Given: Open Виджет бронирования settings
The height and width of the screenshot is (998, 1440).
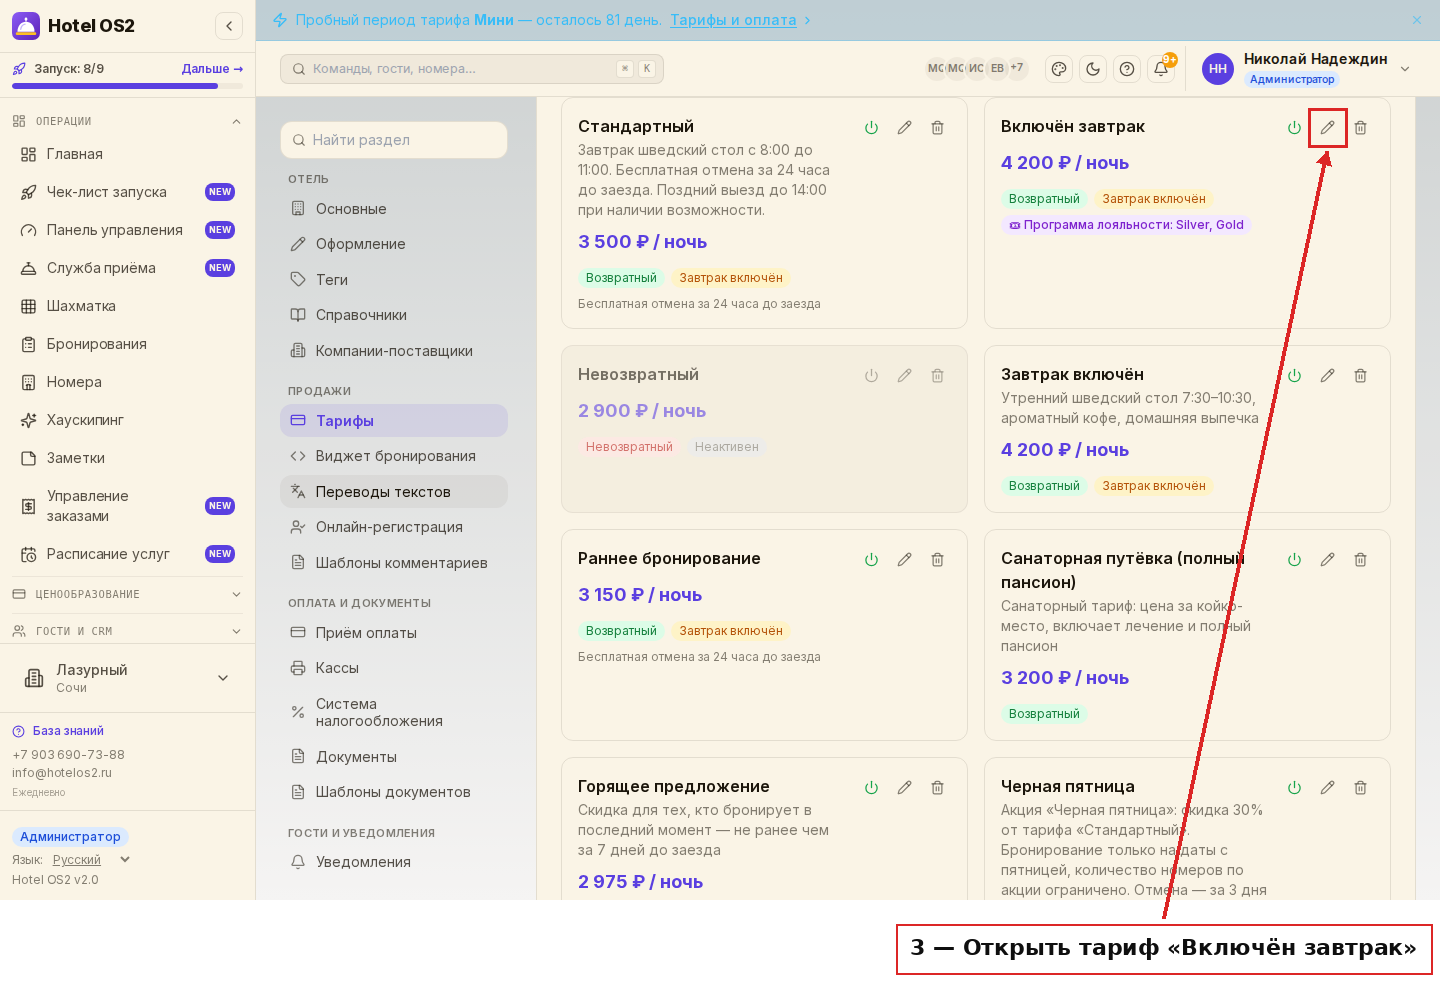Looking at the screenshot, I should pos(394,456).
